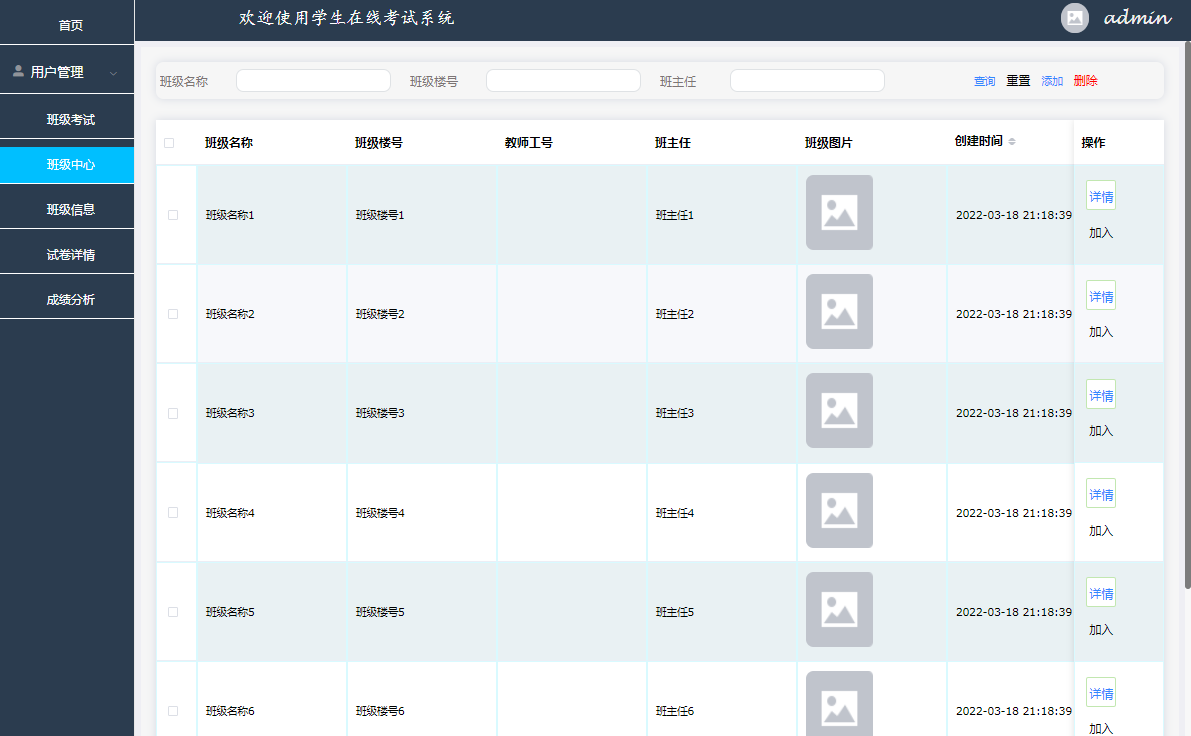Image resolution: width=1191 pixels, height=736 pixels.
Task: Focus the 班主任 search input field
Action: click(807, 81)
